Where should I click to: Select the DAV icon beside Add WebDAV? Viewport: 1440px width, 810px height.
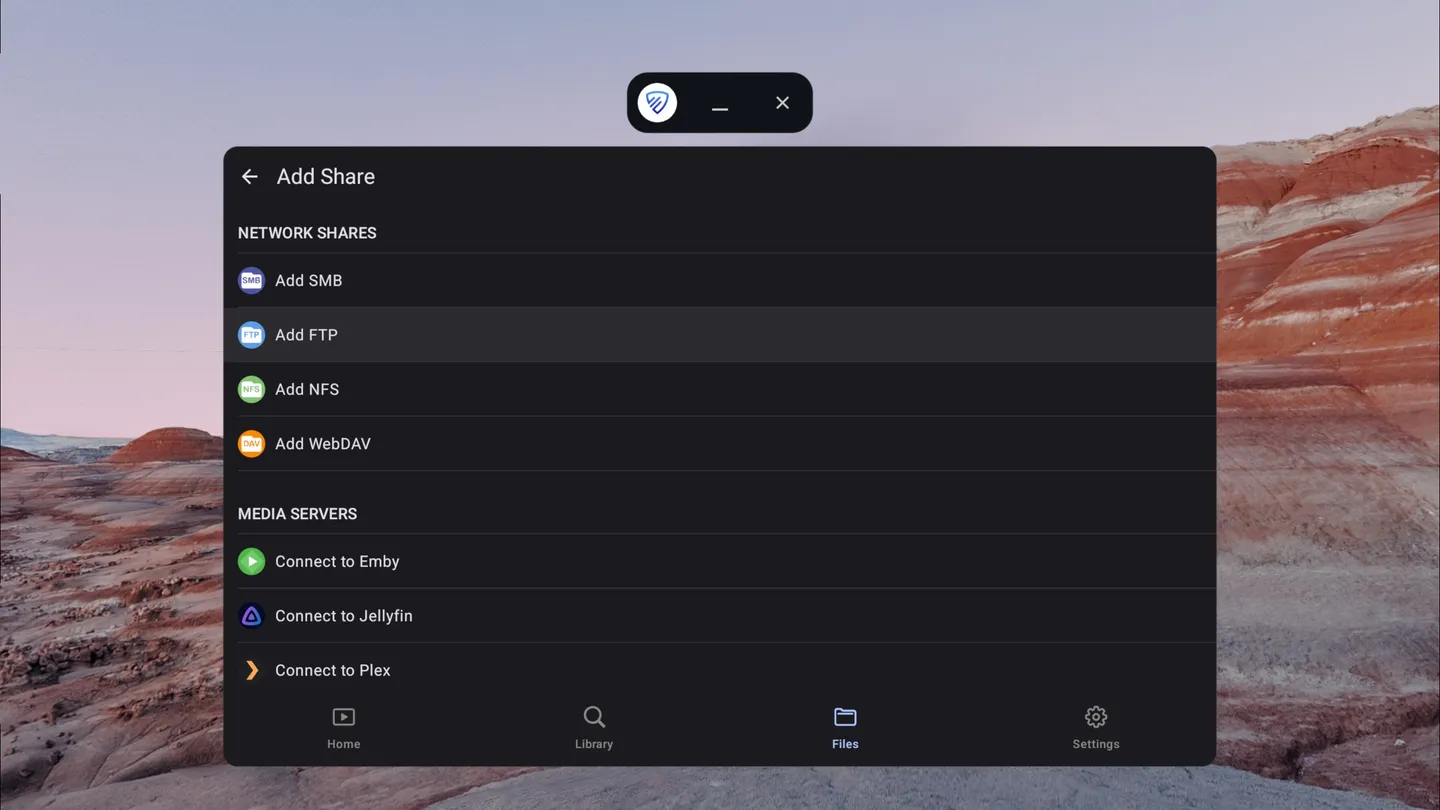[x=251, y=443]
